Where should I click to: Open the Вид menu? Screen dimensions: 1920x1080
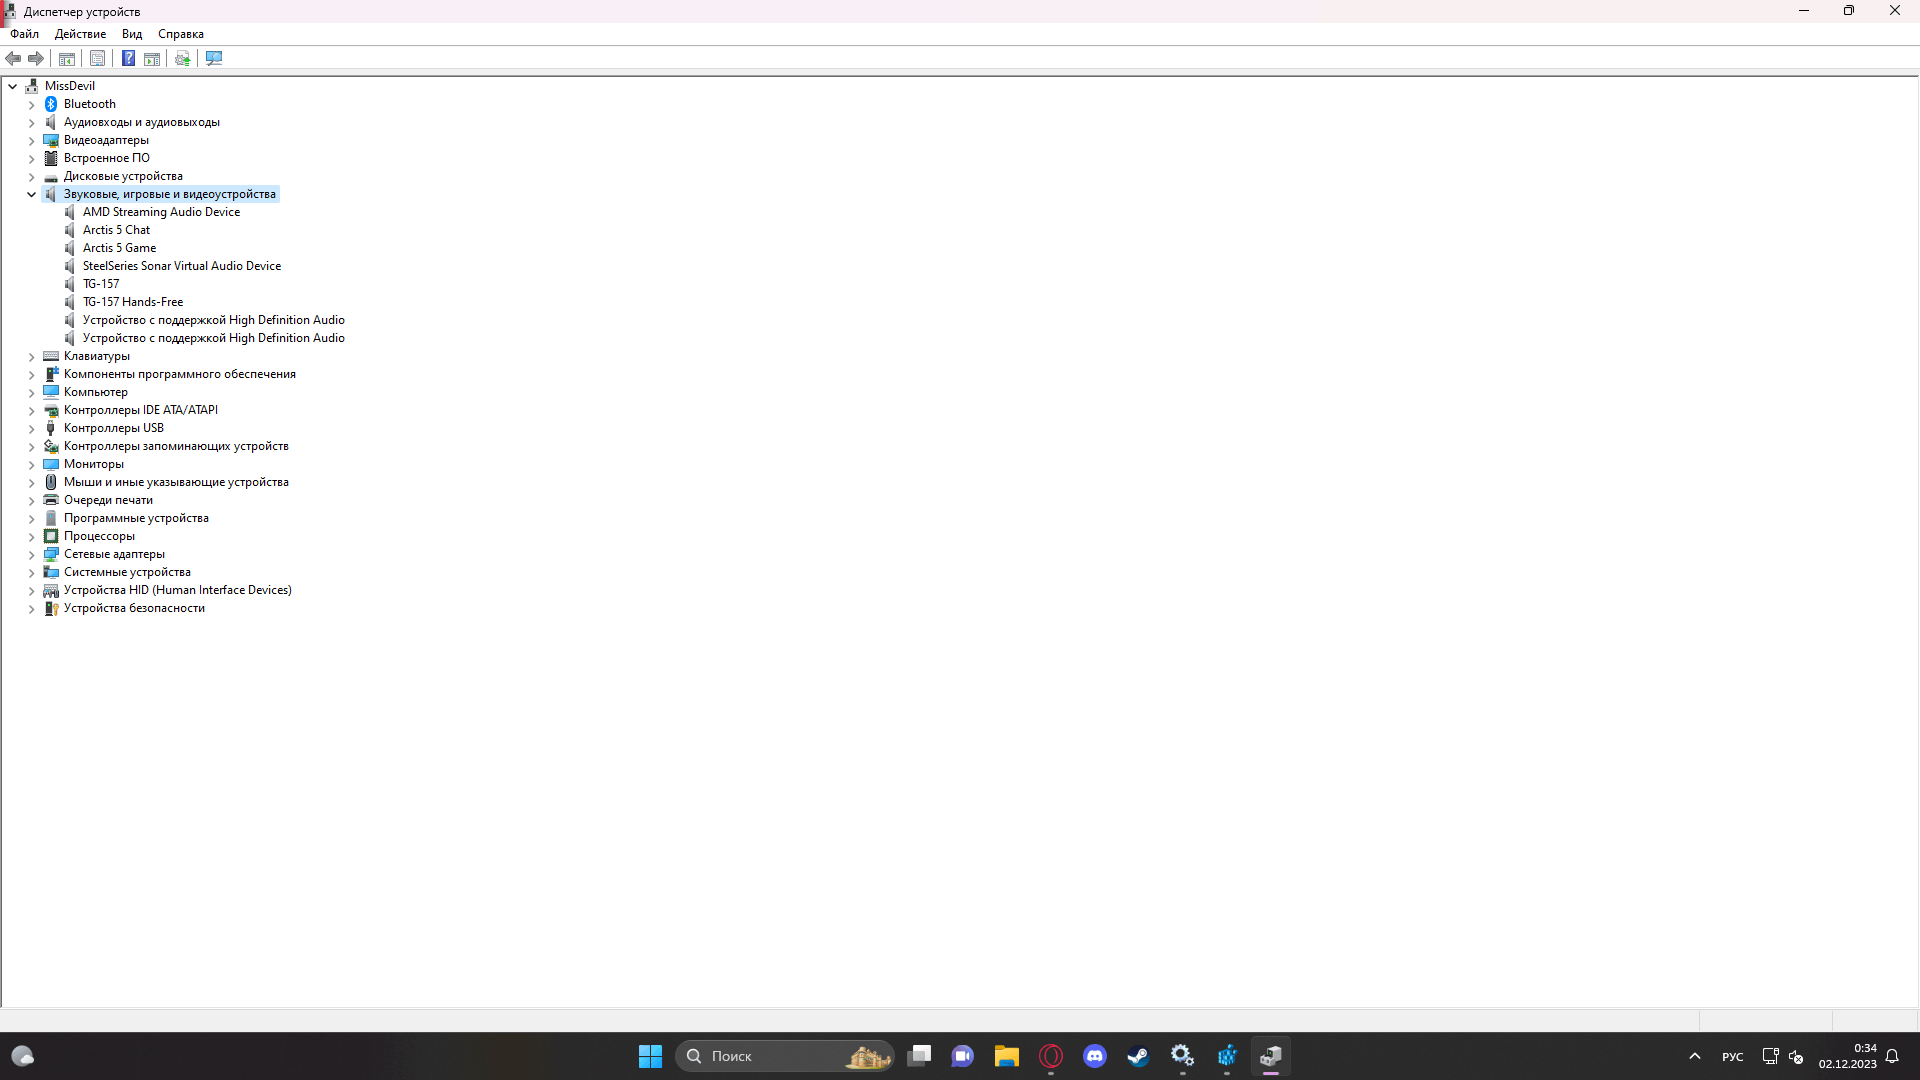coord(131,34)
